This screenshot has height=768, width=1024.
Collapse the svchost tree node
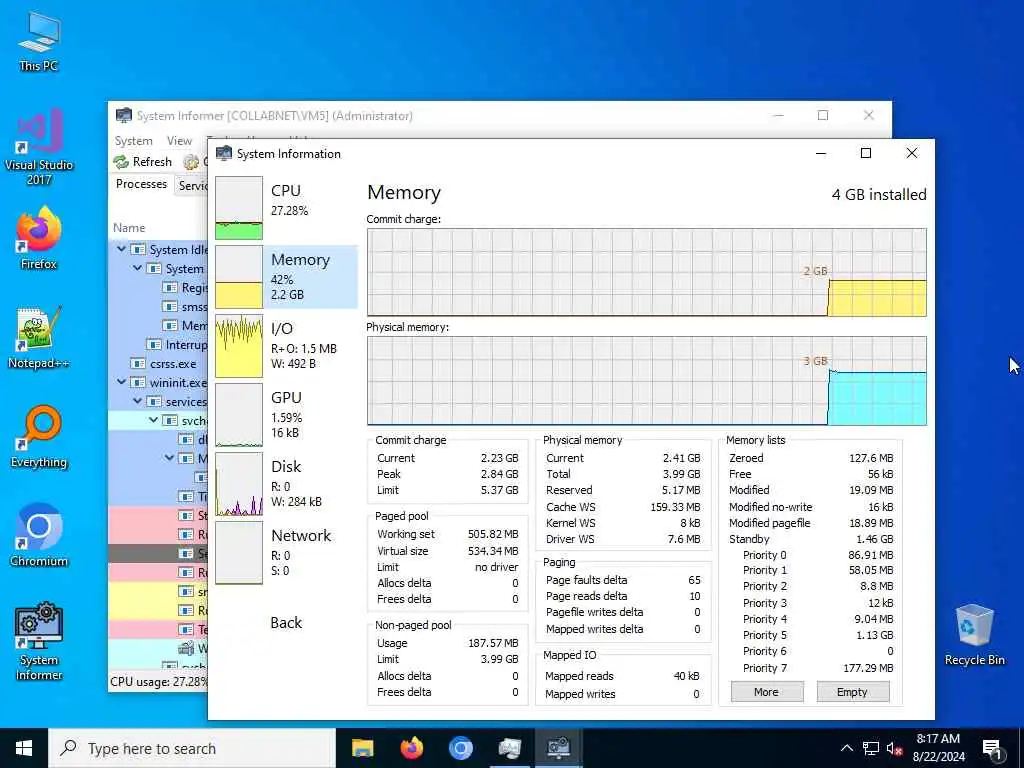click(153, 419)
